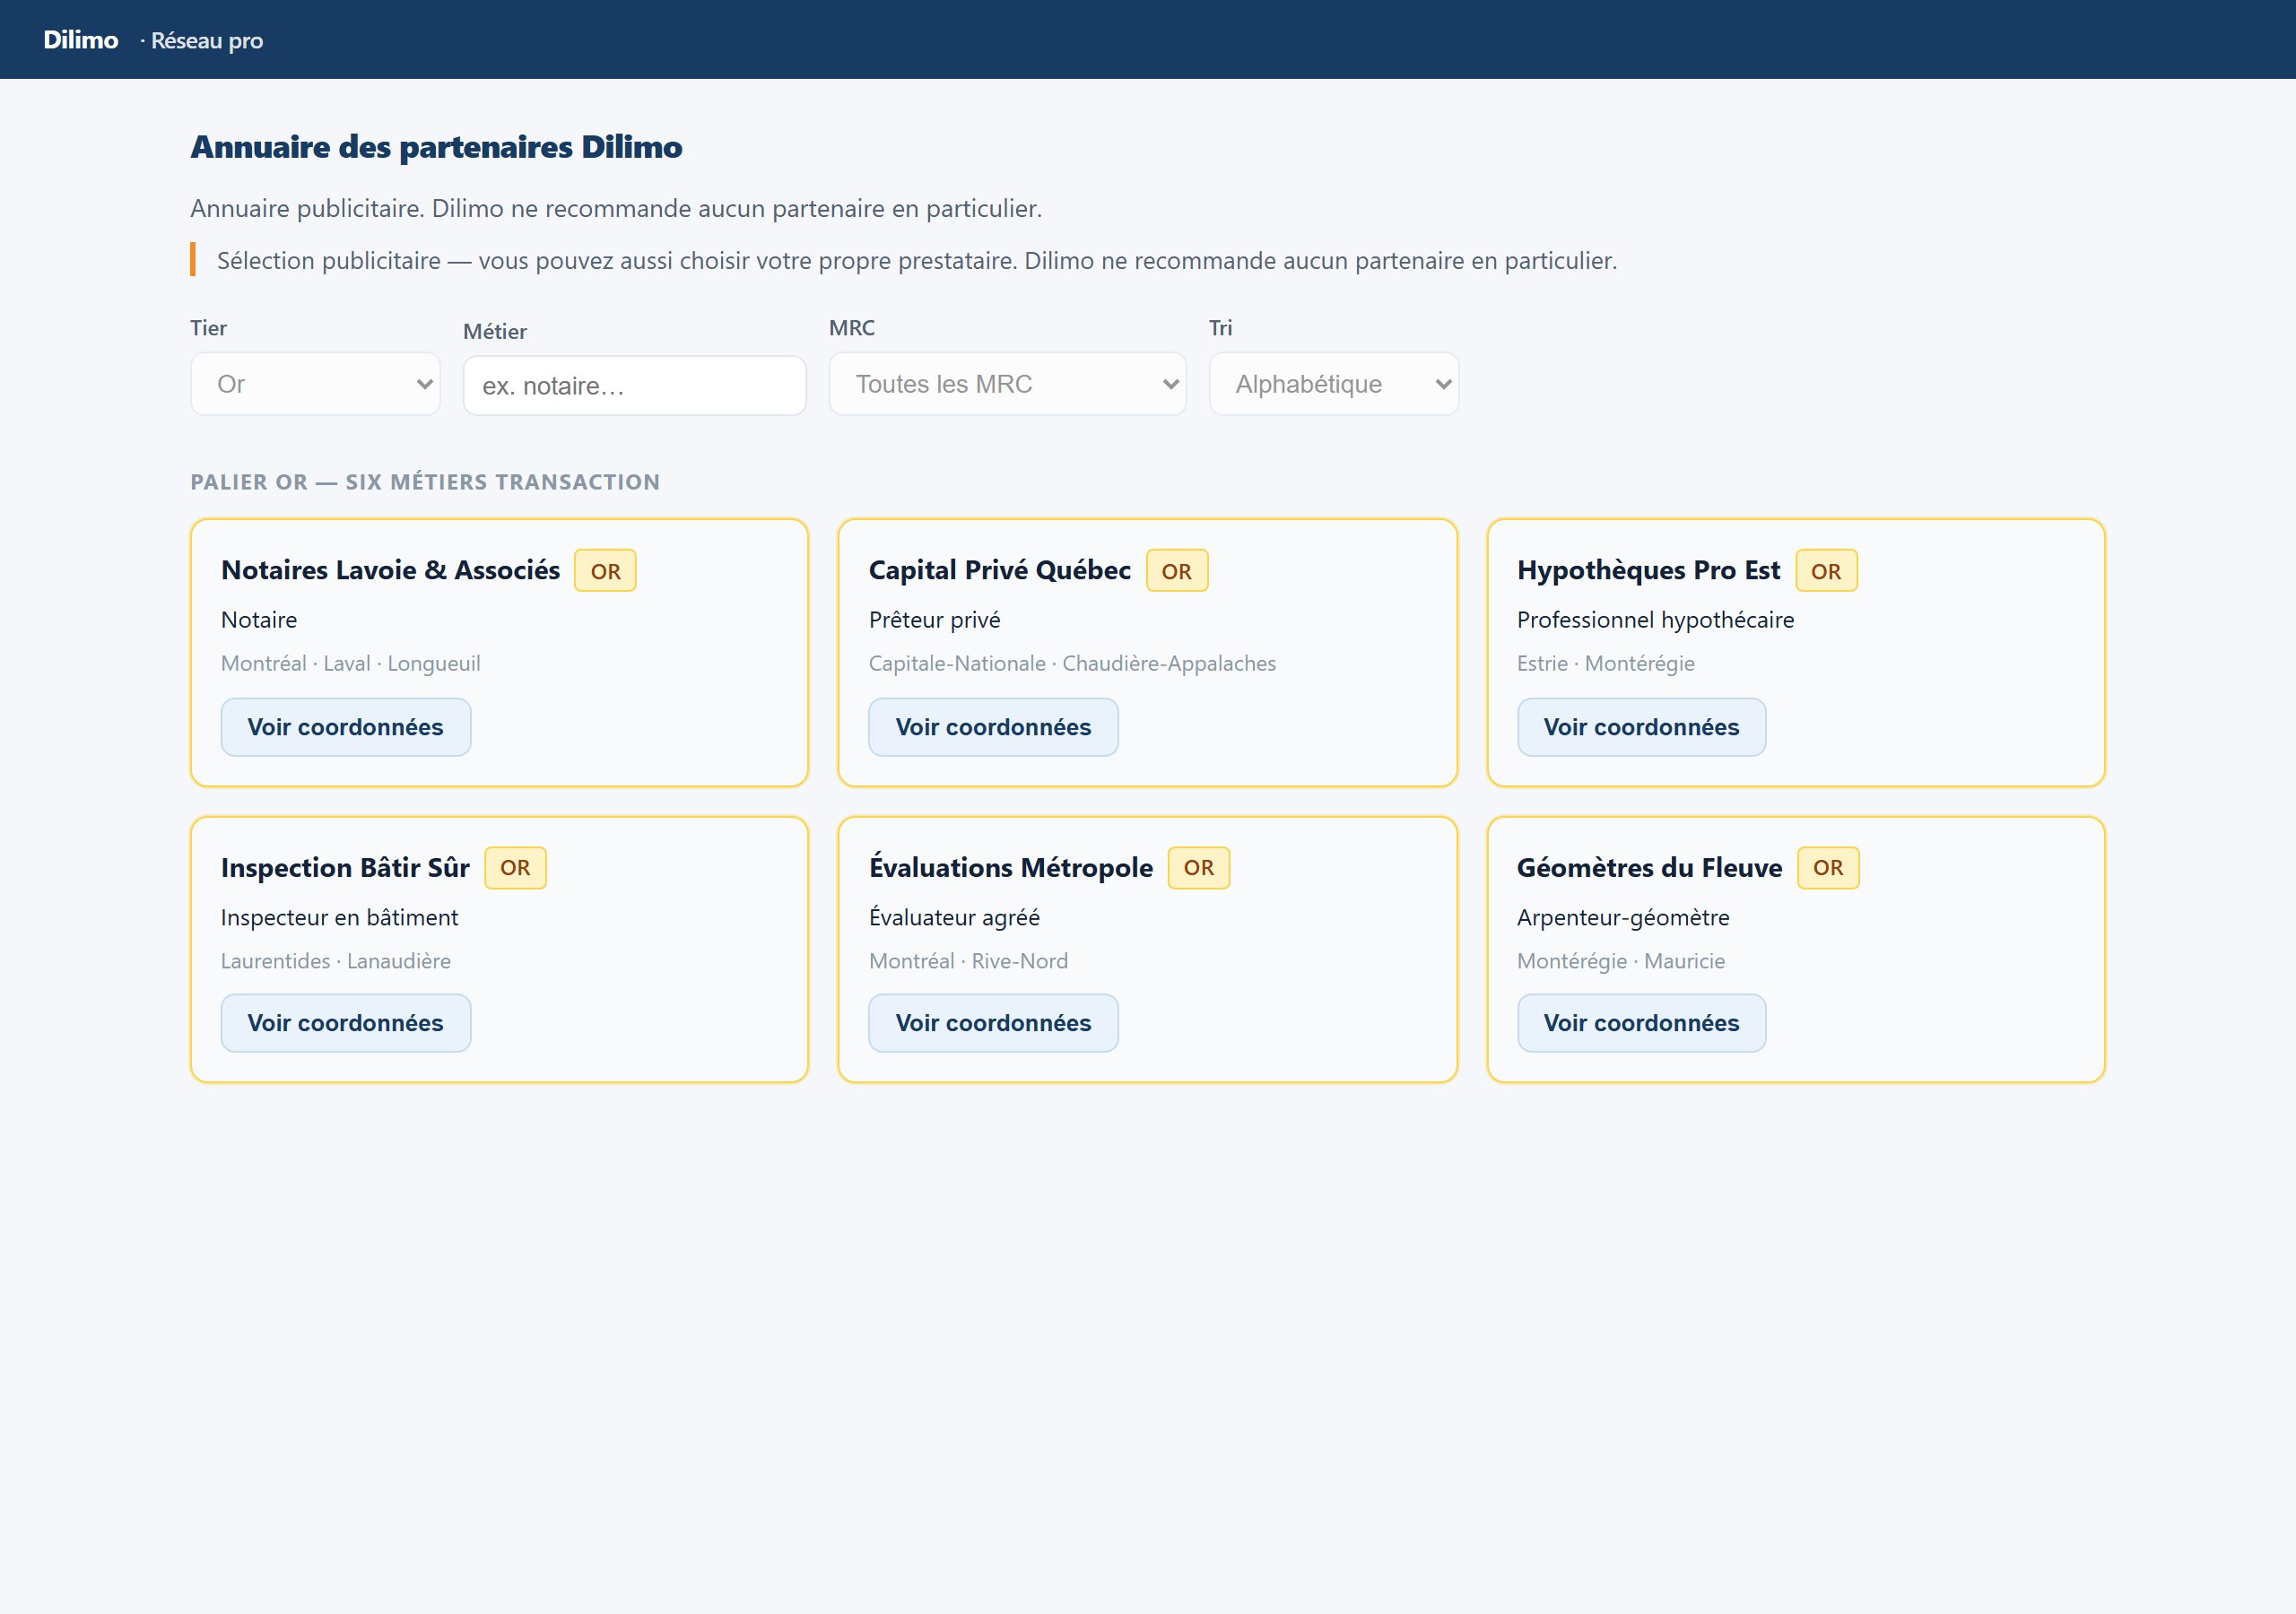Open the Tri dropdown set to Alphabétique

[x=1334, y=384]
